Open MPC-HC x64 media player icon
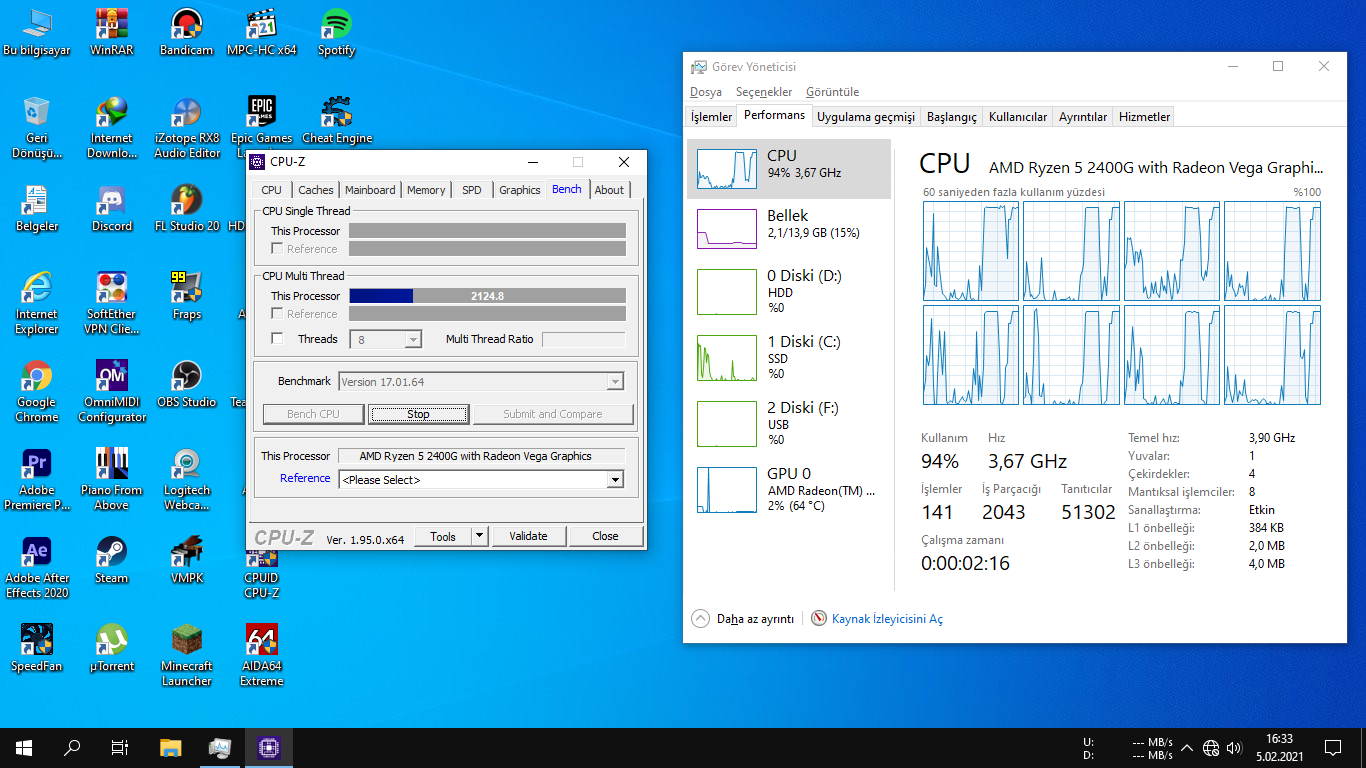 (x=261, y=32)
